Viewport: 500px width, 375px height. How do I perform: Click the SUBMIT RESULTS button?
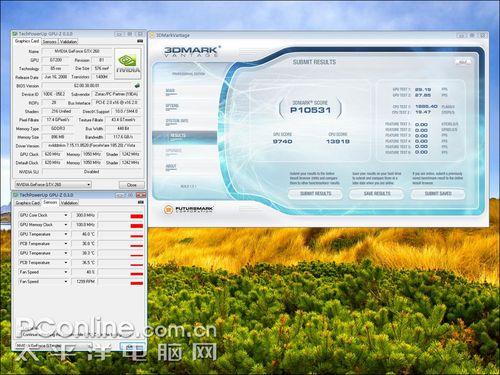click(x=315, y=194)
